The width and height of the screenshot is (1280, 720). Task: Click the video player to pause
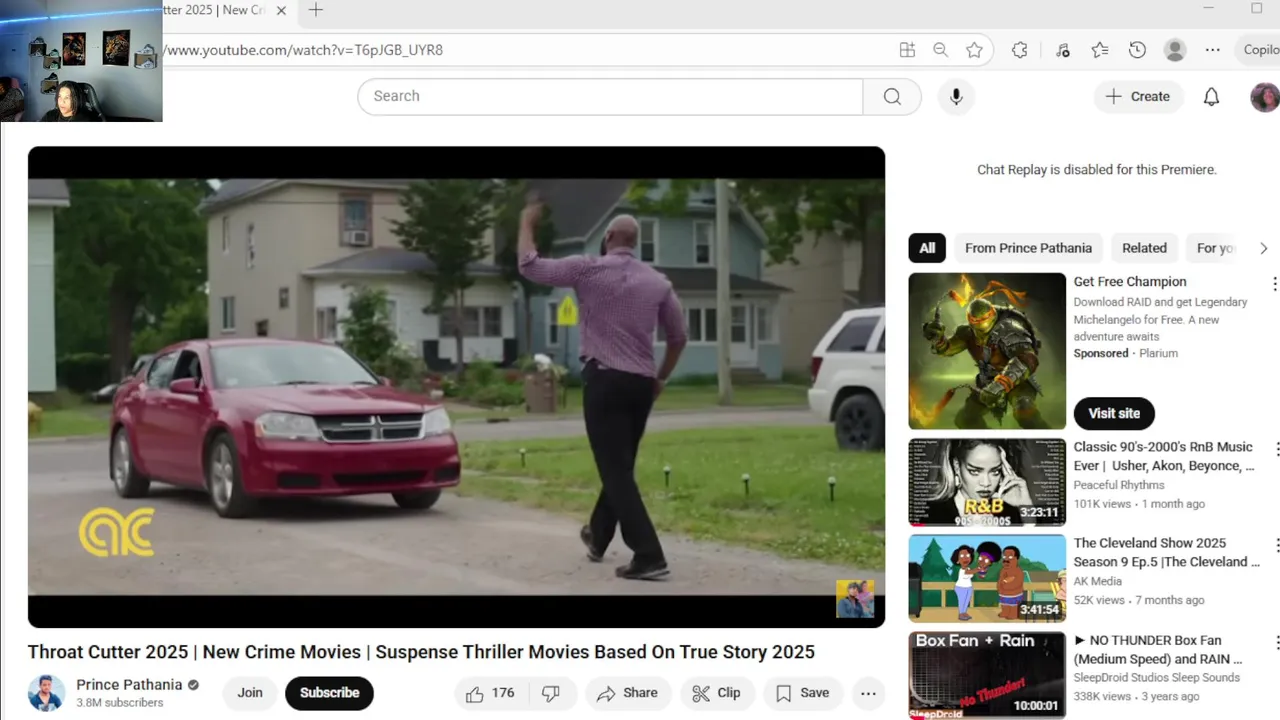456,387
